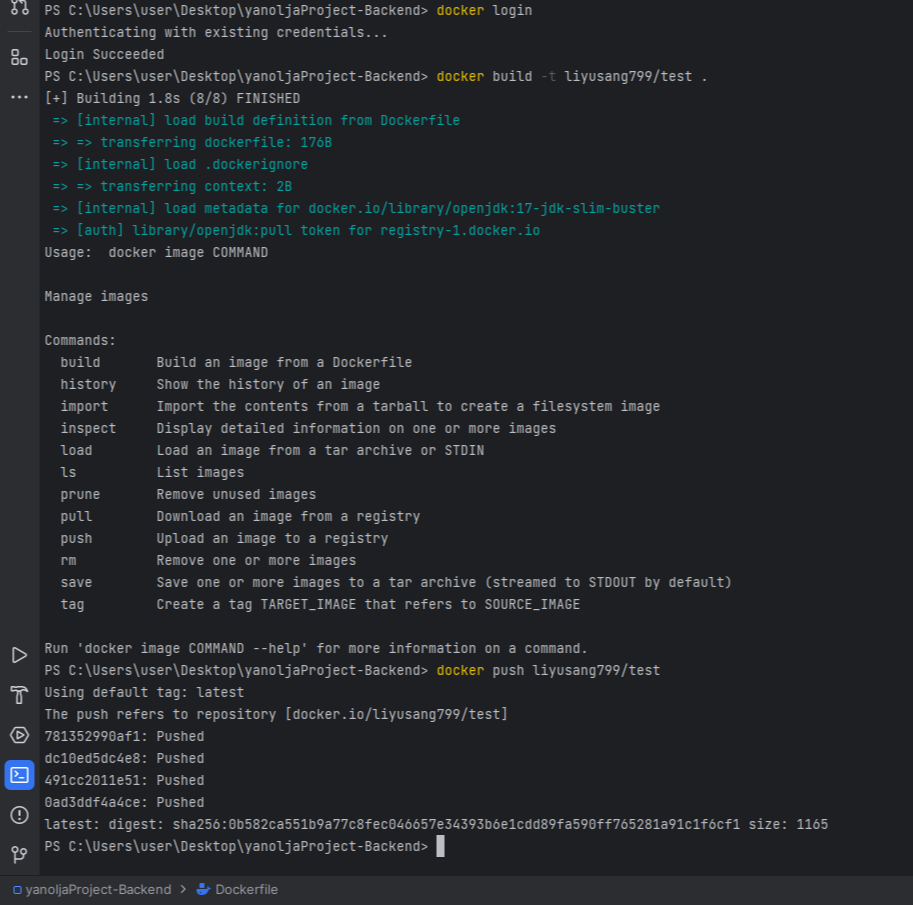
Task: Click the 'docker build -t liyusang799/test .' command
Action: [571, 76]
